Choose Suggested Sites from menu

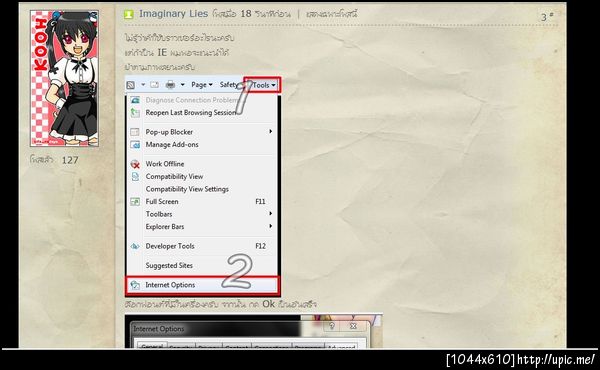tap(201, 265)
